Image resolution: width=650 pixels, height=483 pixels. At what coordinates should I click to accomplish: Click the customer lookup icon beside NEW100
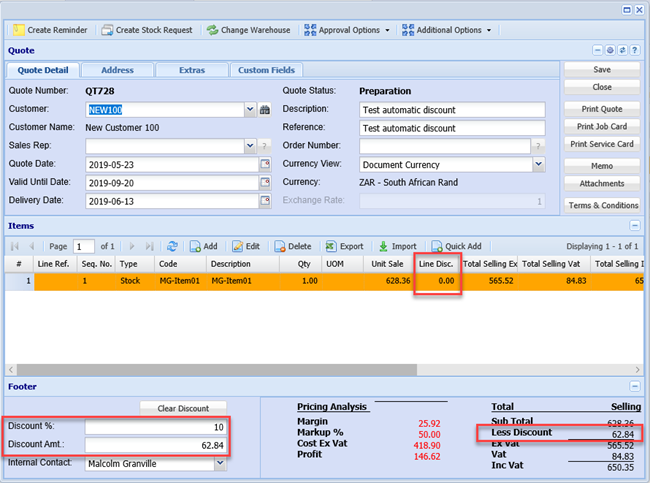click(265, 109)
